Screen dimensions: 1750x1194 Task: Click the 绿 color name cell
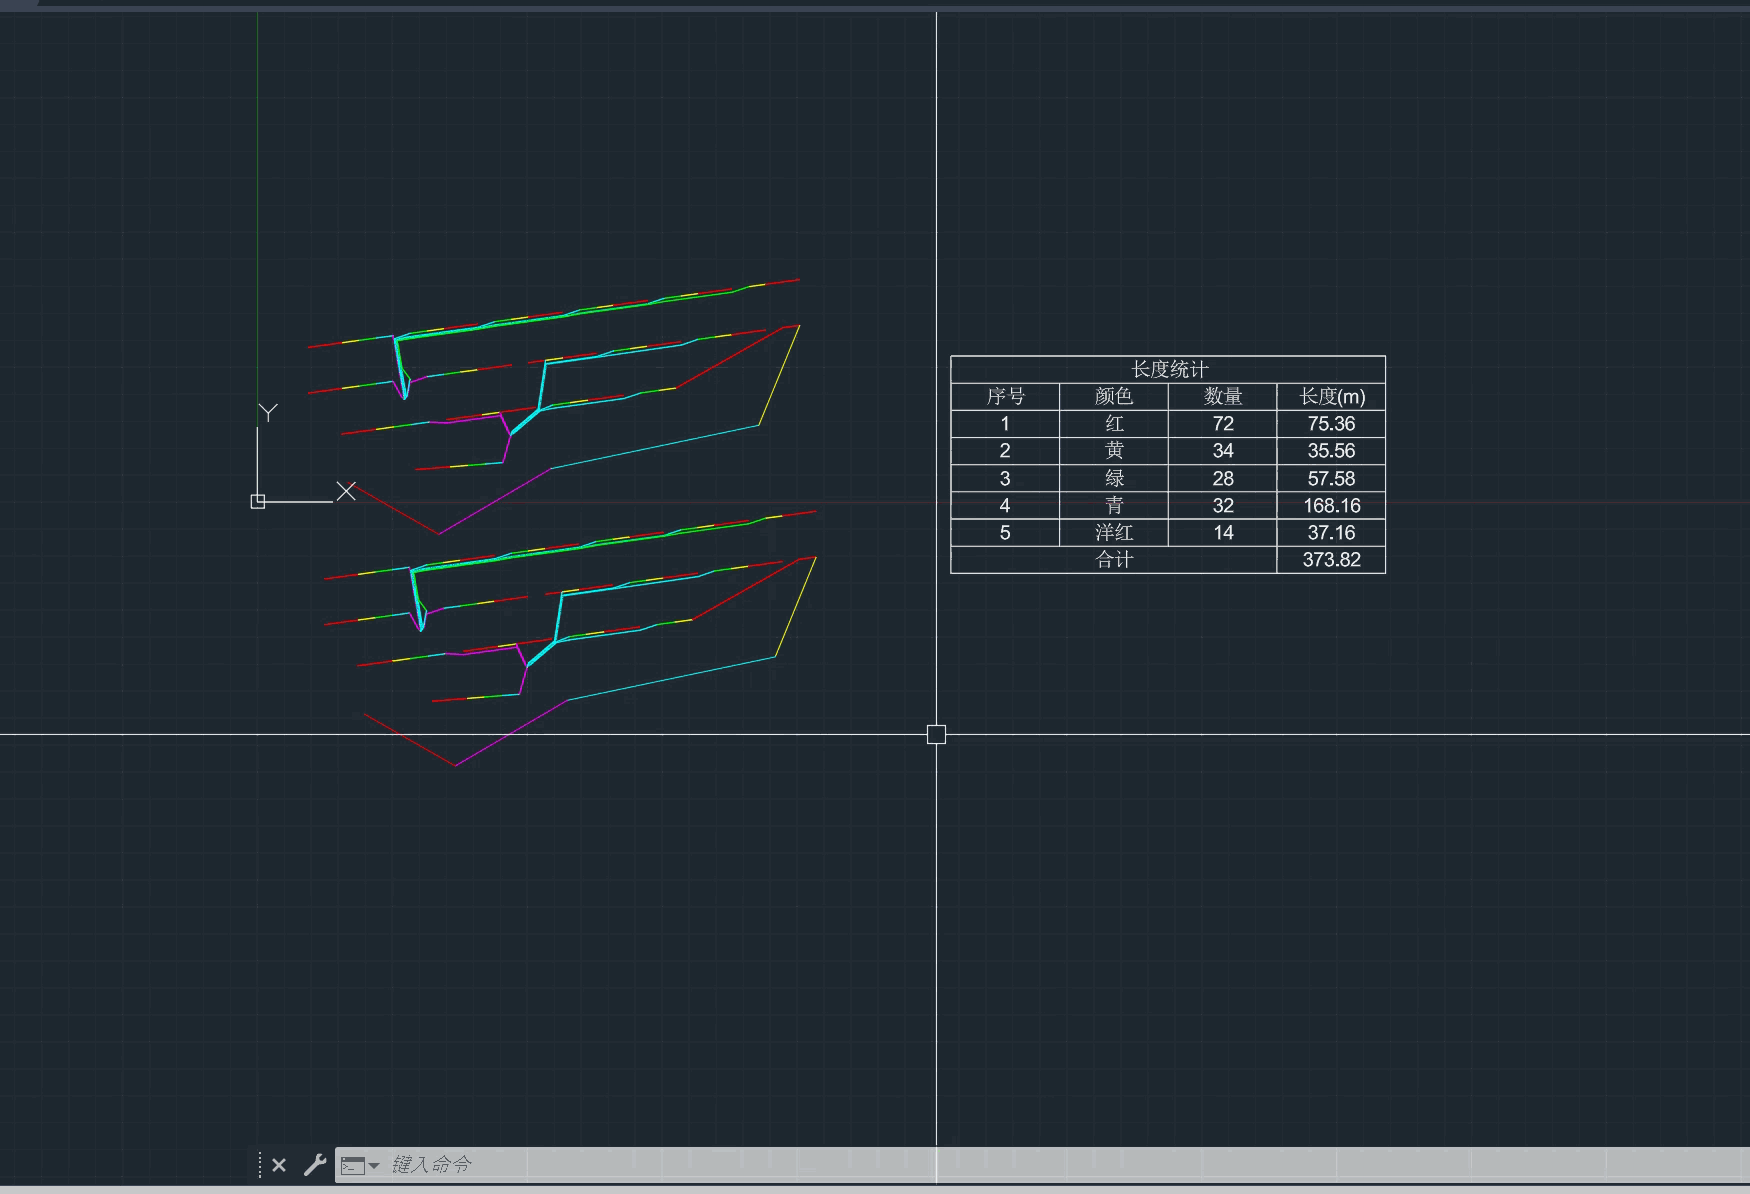(1113, 479)
